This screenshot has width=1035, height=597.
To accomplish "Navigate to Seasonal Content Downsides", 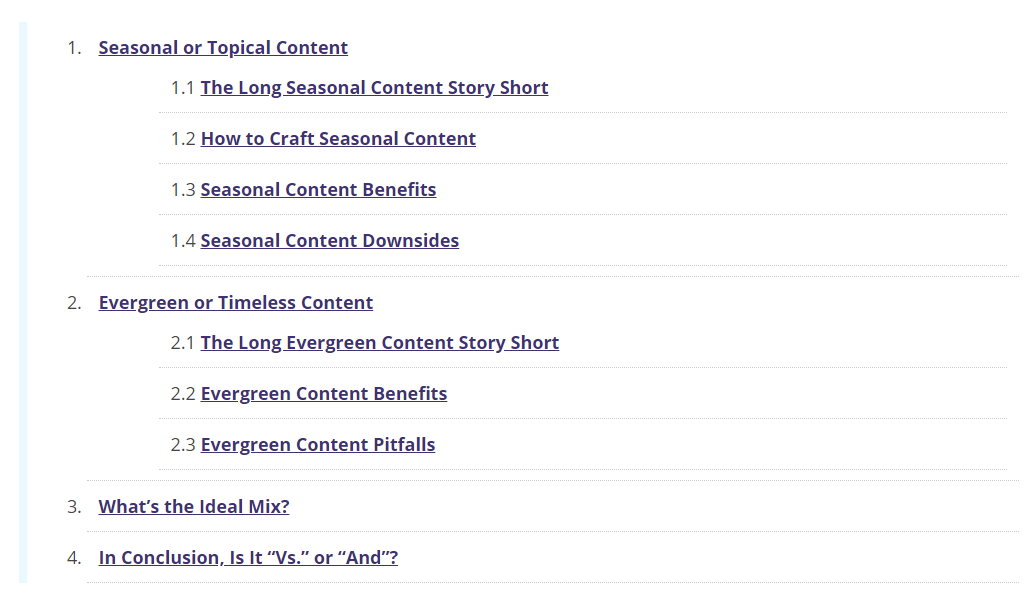I will (329, 240).
